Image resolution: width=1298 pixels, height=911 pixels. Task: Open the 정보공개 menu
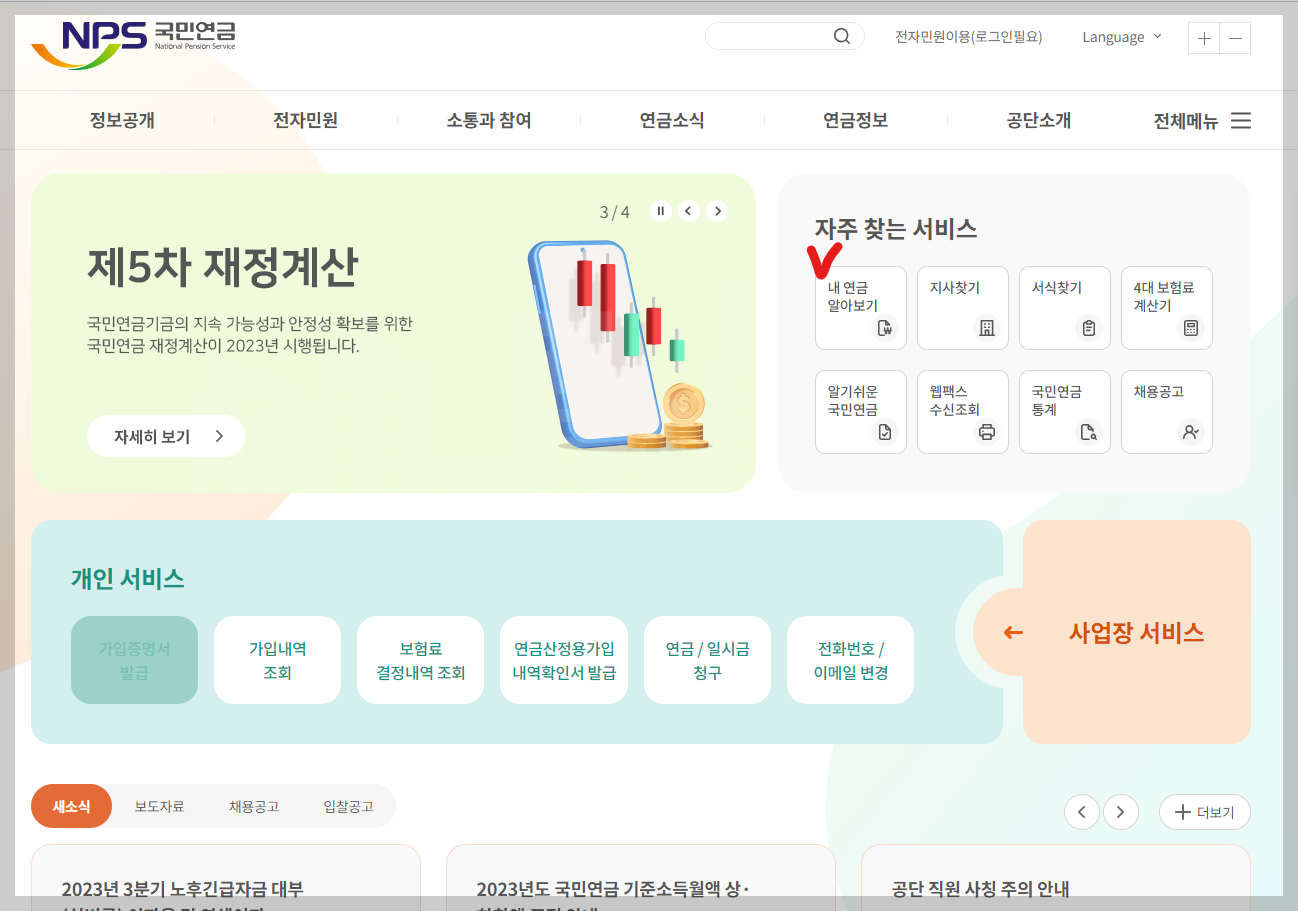point(122,121)
